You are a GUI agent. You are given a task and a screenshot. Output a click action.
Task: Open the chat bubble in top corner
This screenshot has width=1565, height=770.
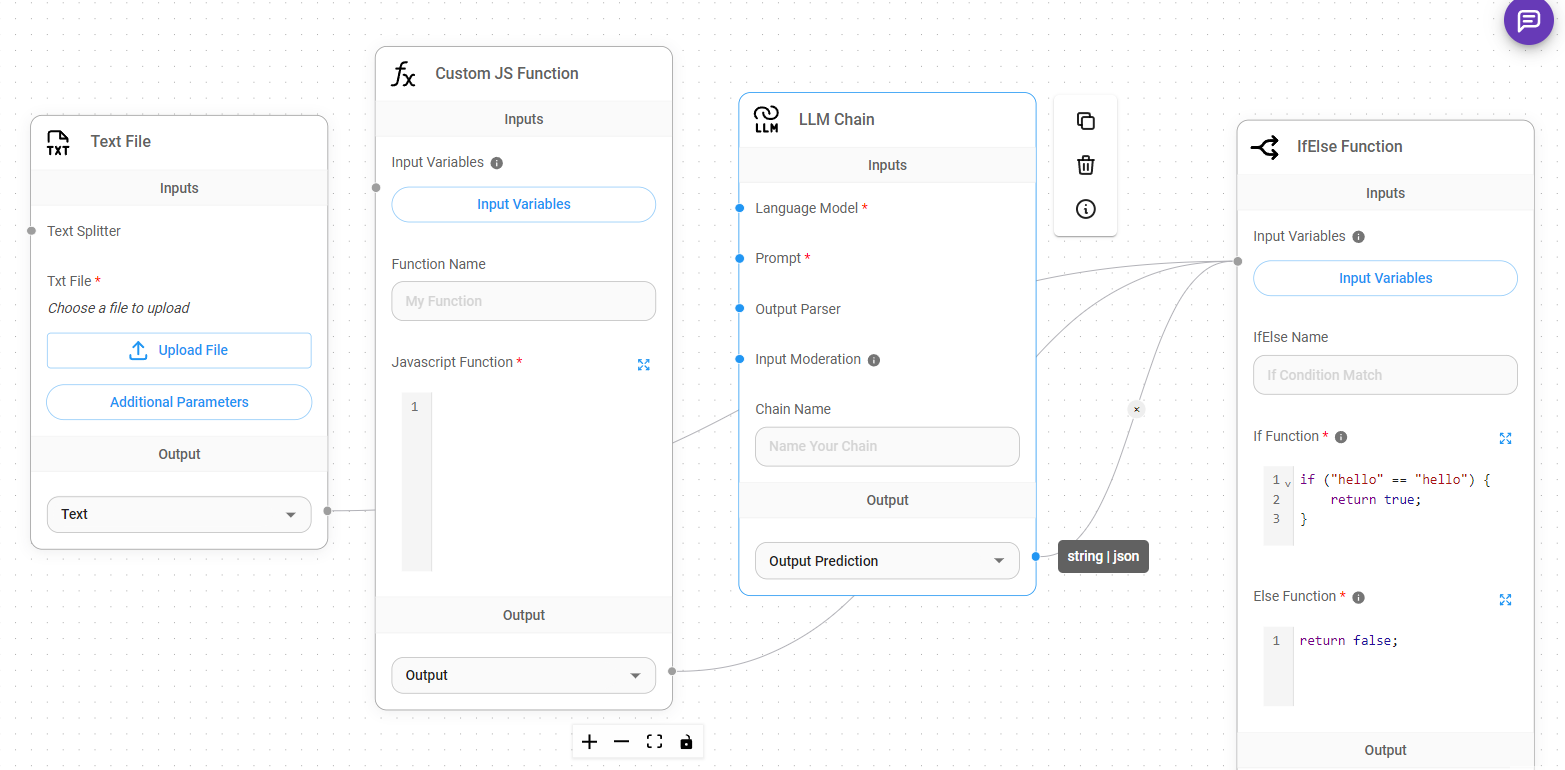(1528, 20)
